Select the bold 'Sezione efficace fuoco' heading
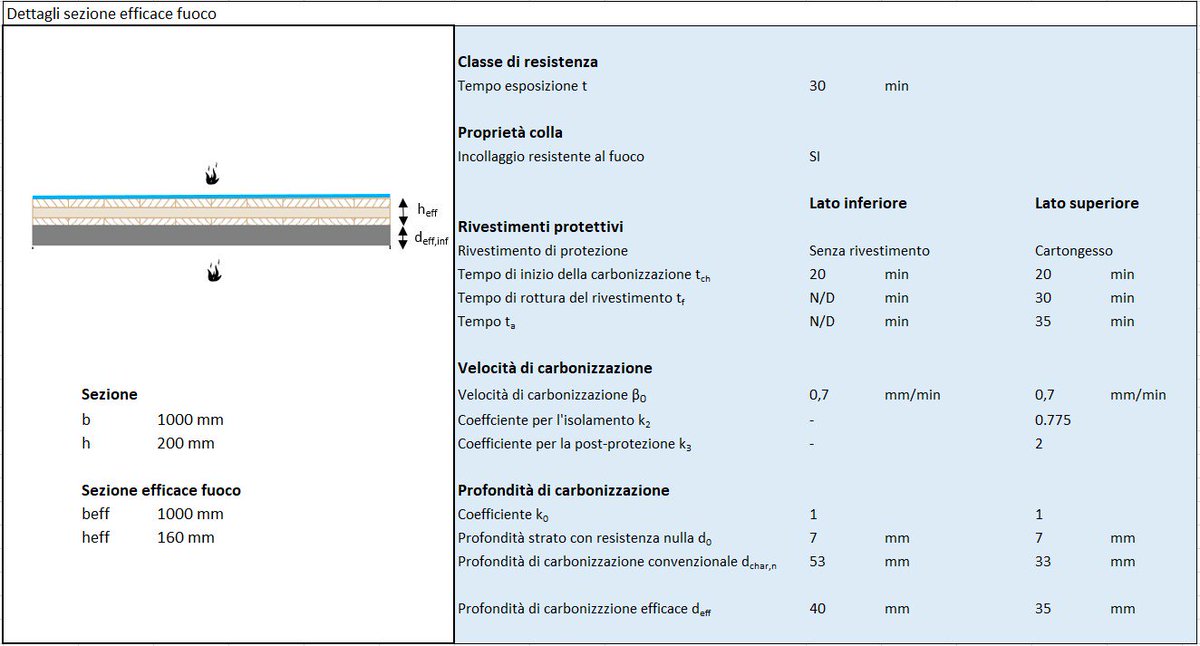 [160, 490]
